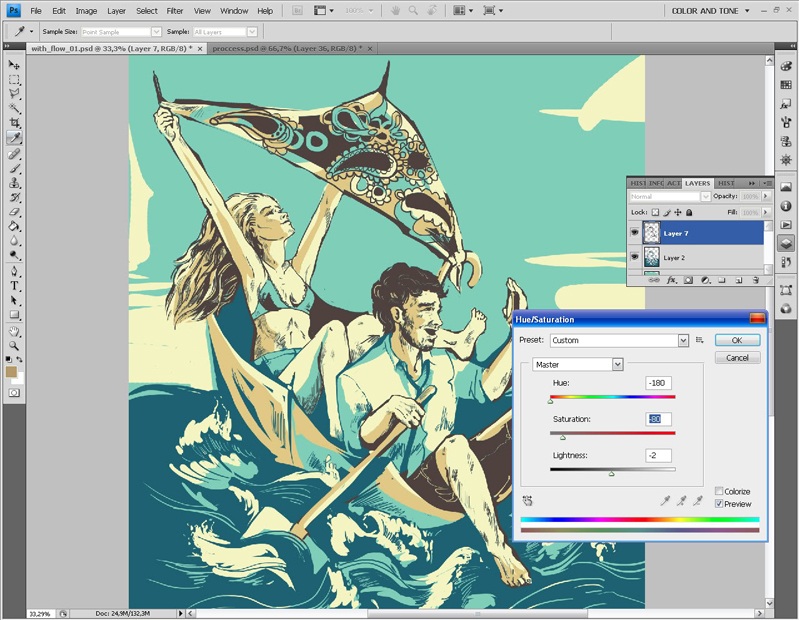
Task: Click the on-image adjustment hand icon
Action: click(527, 500)
